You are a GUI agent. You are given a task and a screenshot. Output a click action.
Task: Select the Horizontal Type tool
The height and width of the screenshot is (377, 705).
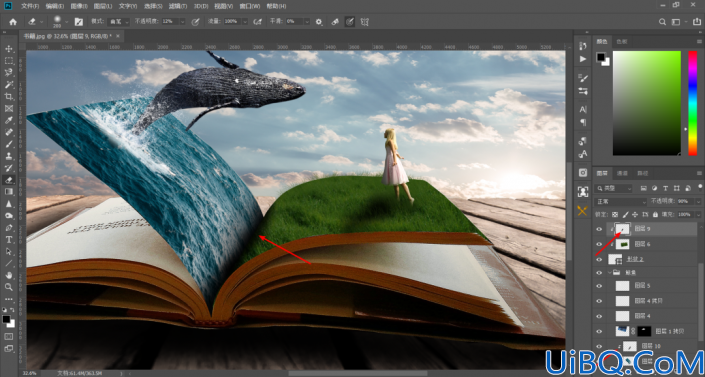point(9,240)
